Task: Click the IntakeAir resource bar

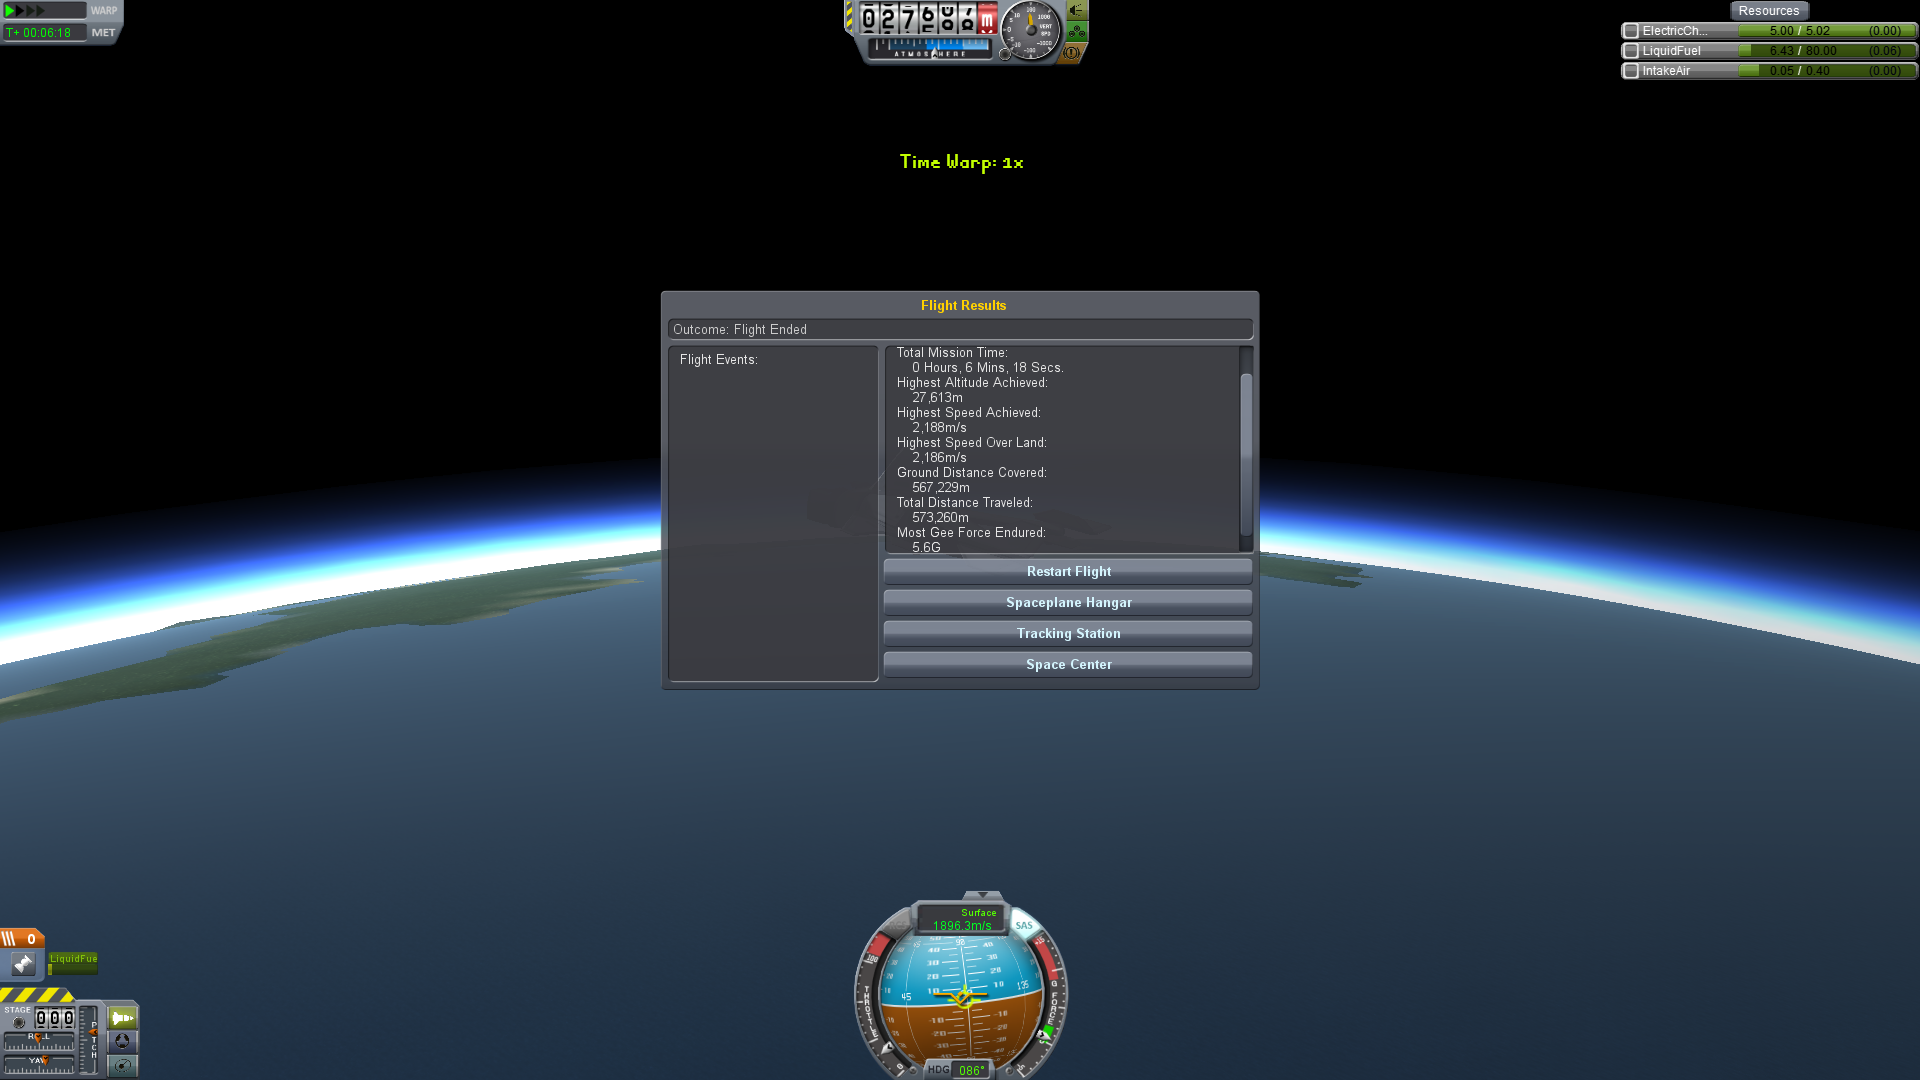Action: (1828, 71)
